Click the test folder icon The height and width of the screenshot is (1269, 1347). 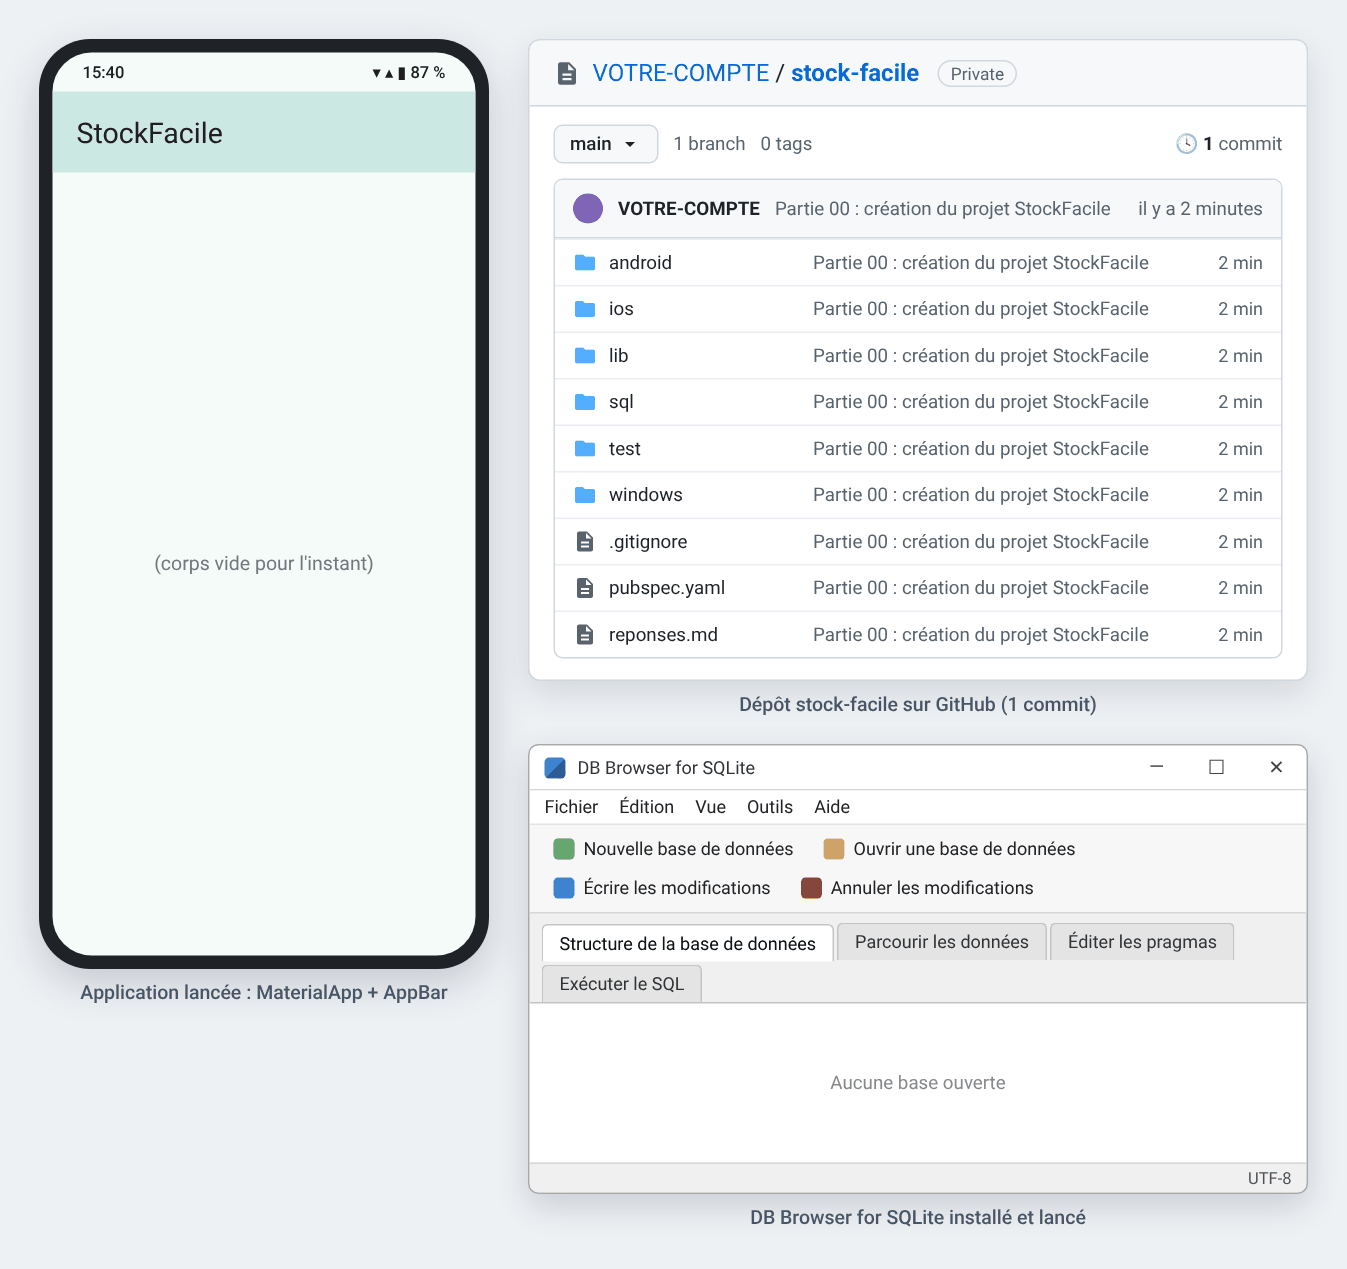point(585,449)
